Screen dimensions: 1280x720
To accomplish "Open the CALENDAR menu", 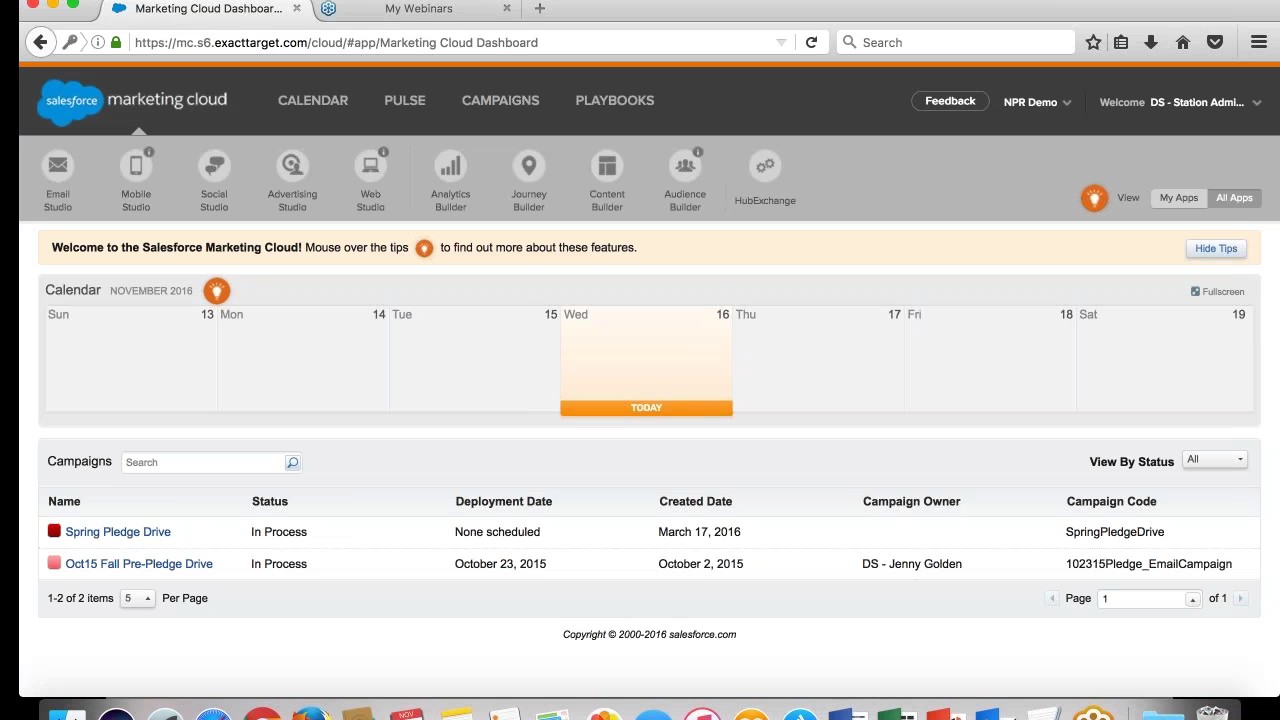I will (x=313, y=100).
